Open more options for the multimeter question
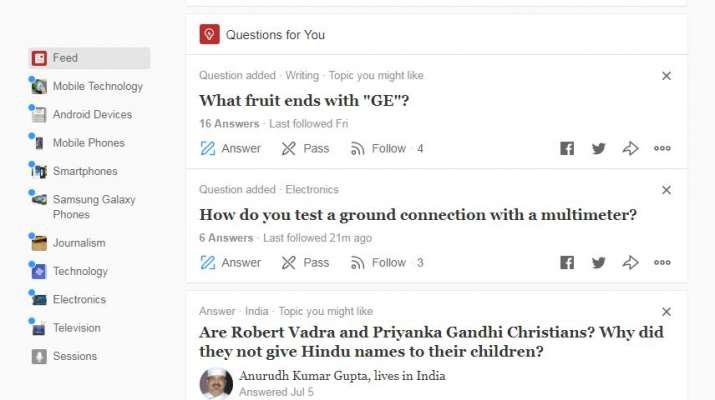Screen dimensions: 715x400 (x=662, y=263)
